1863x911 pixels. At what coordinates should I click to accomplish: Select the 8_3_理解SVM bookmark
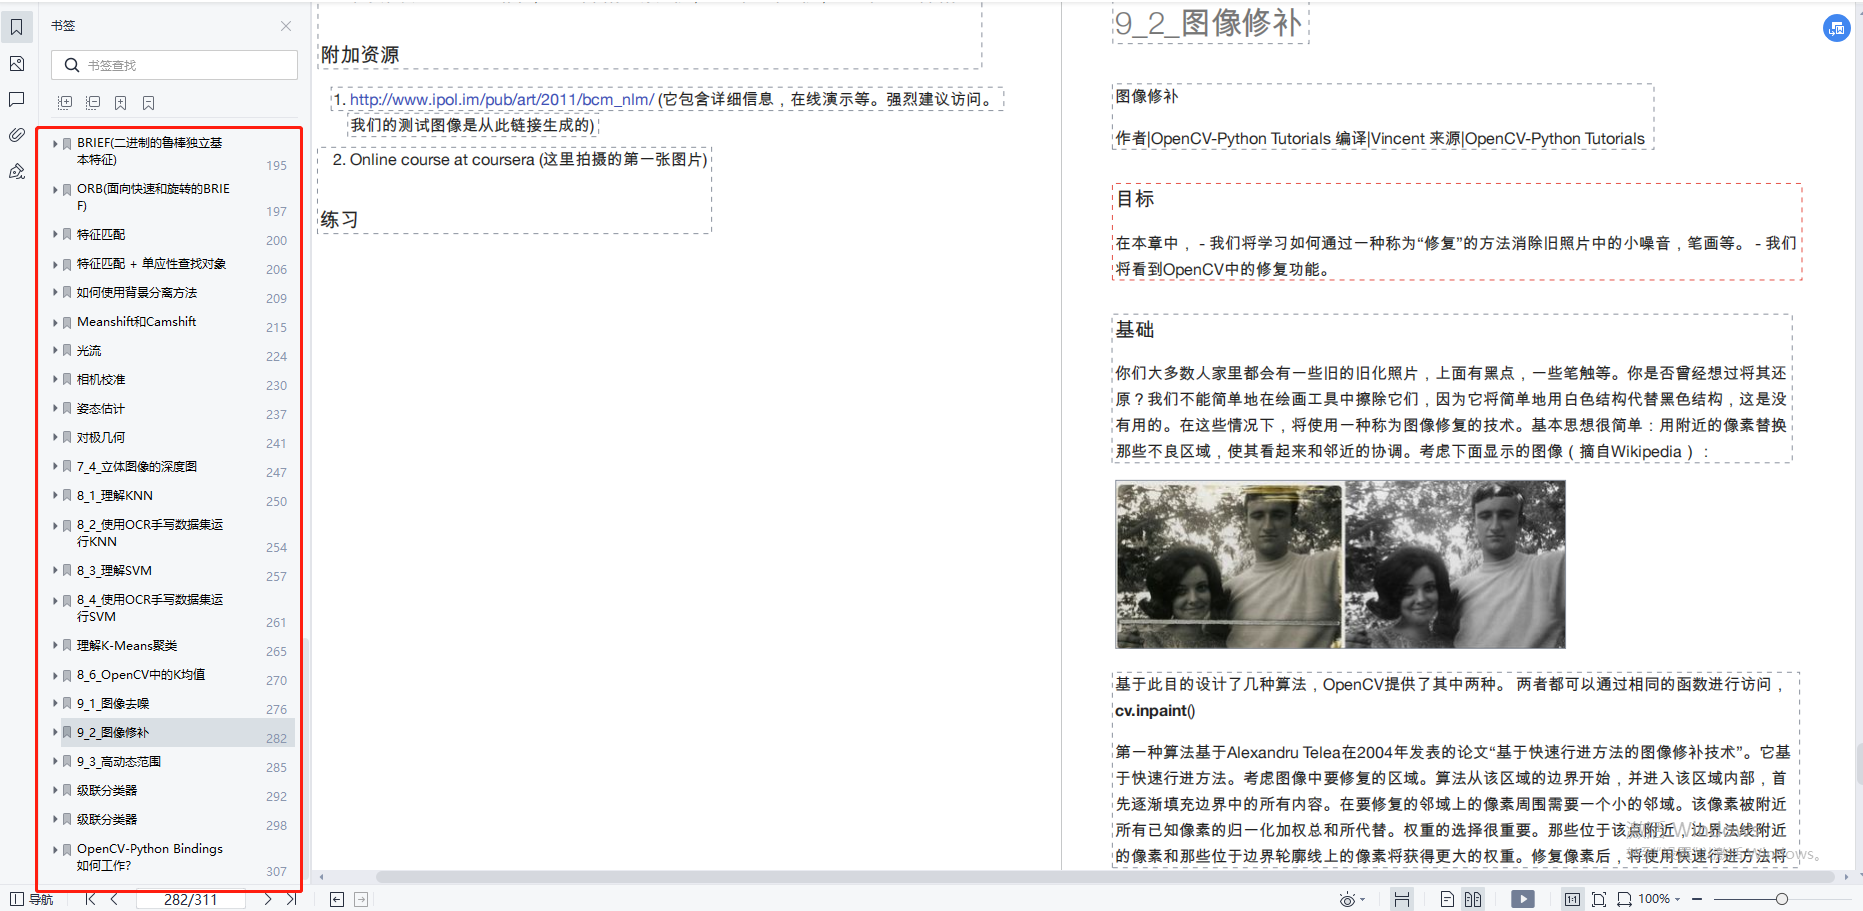(x=114, y=571)
